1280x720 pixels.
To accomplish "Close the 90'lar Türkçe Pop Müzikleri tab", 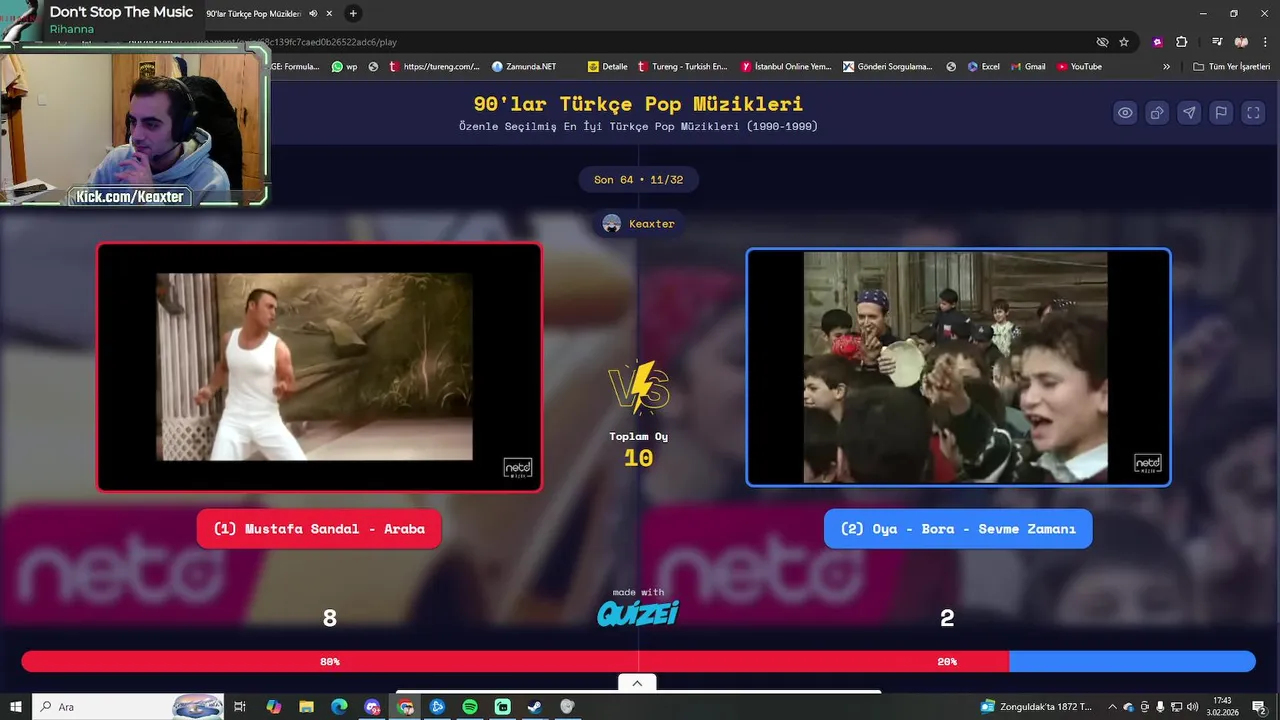I will click(x=329, y=14).
